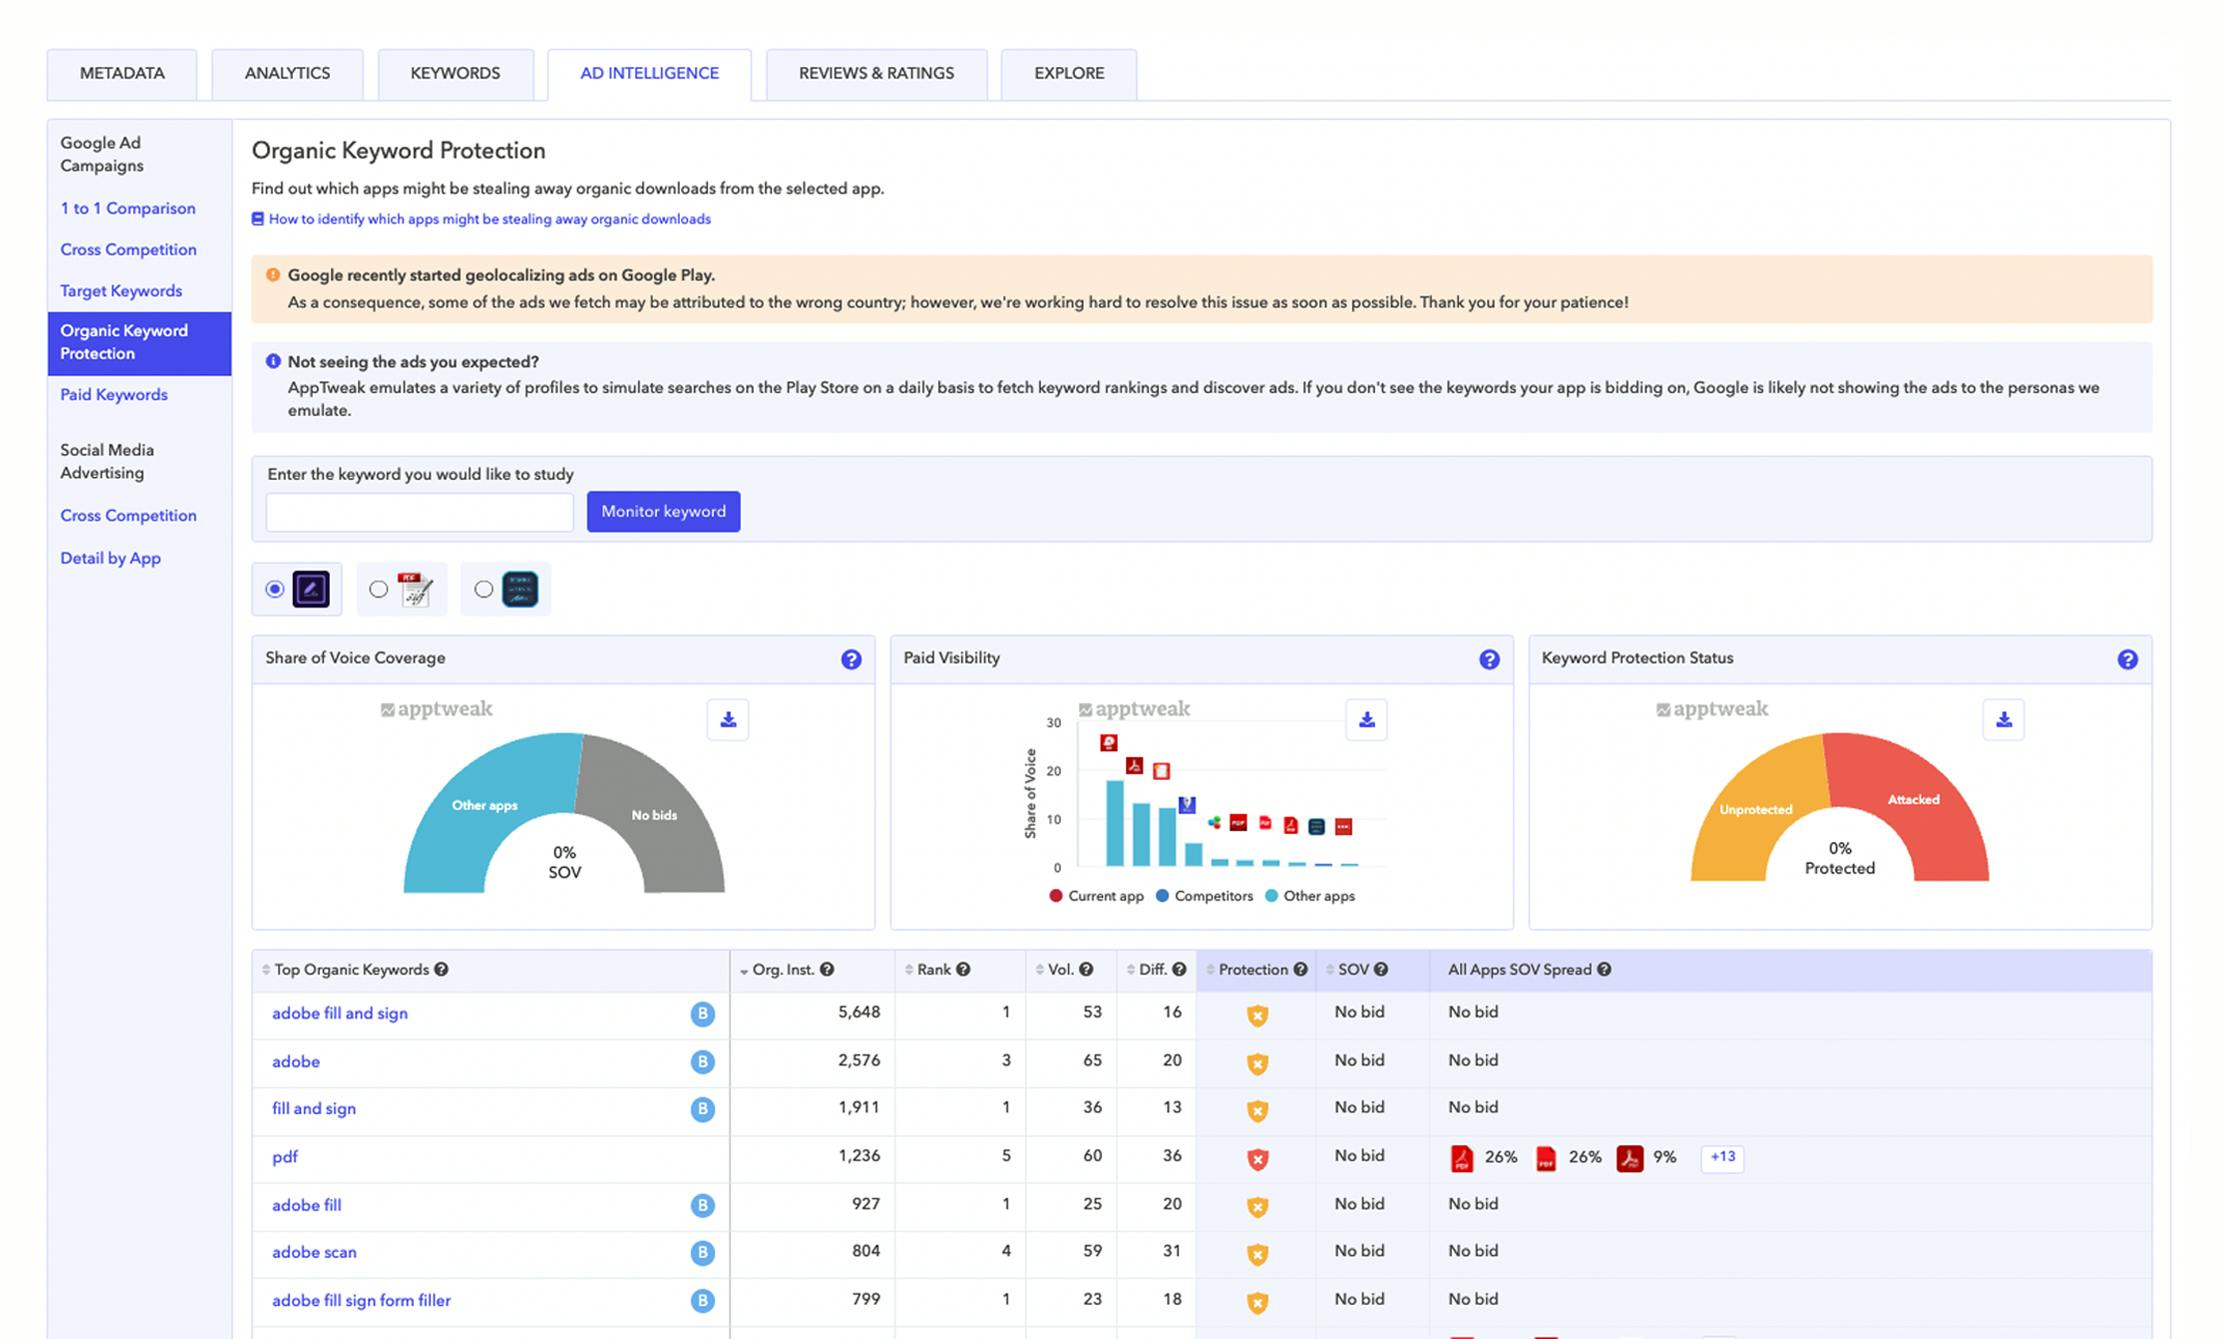This screenshot has height=1339, width=2224.
Task: Click the red attacked shield for pdf
Action: click(x=1257, y=1158)
